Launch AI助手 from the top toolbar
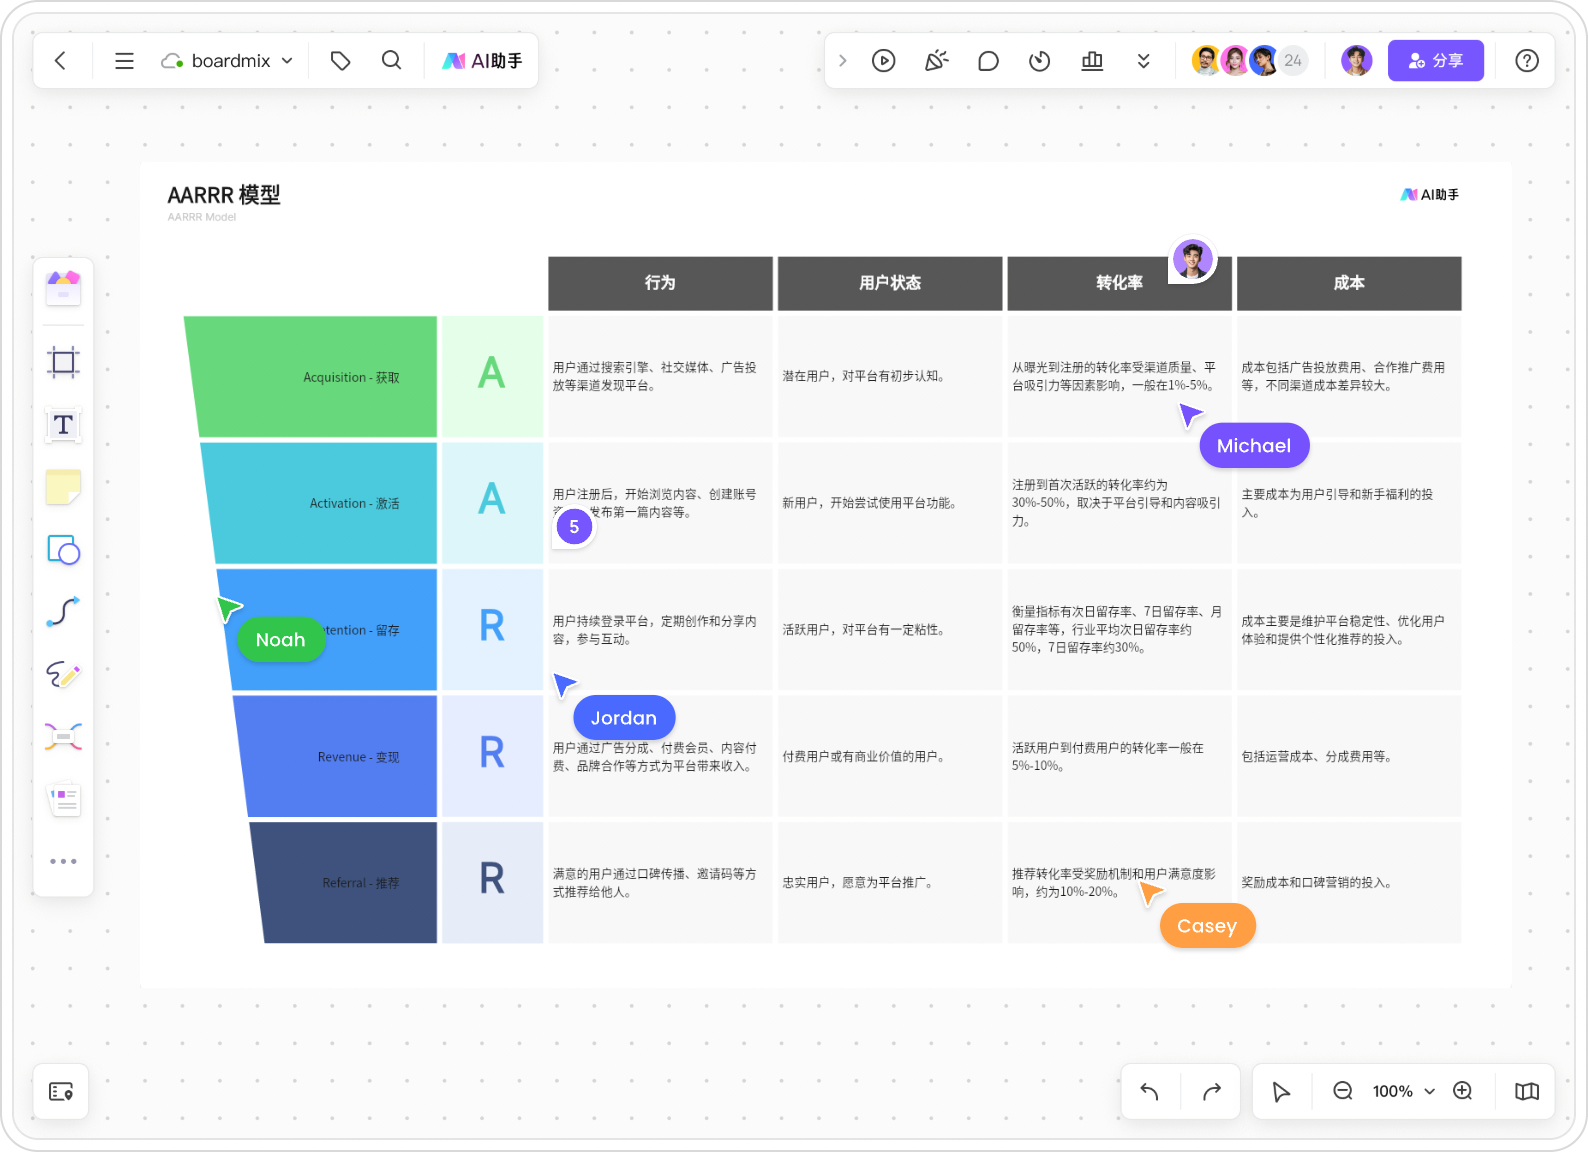The height and width of the screenshot is (1152, 1588). pos(482,61)
